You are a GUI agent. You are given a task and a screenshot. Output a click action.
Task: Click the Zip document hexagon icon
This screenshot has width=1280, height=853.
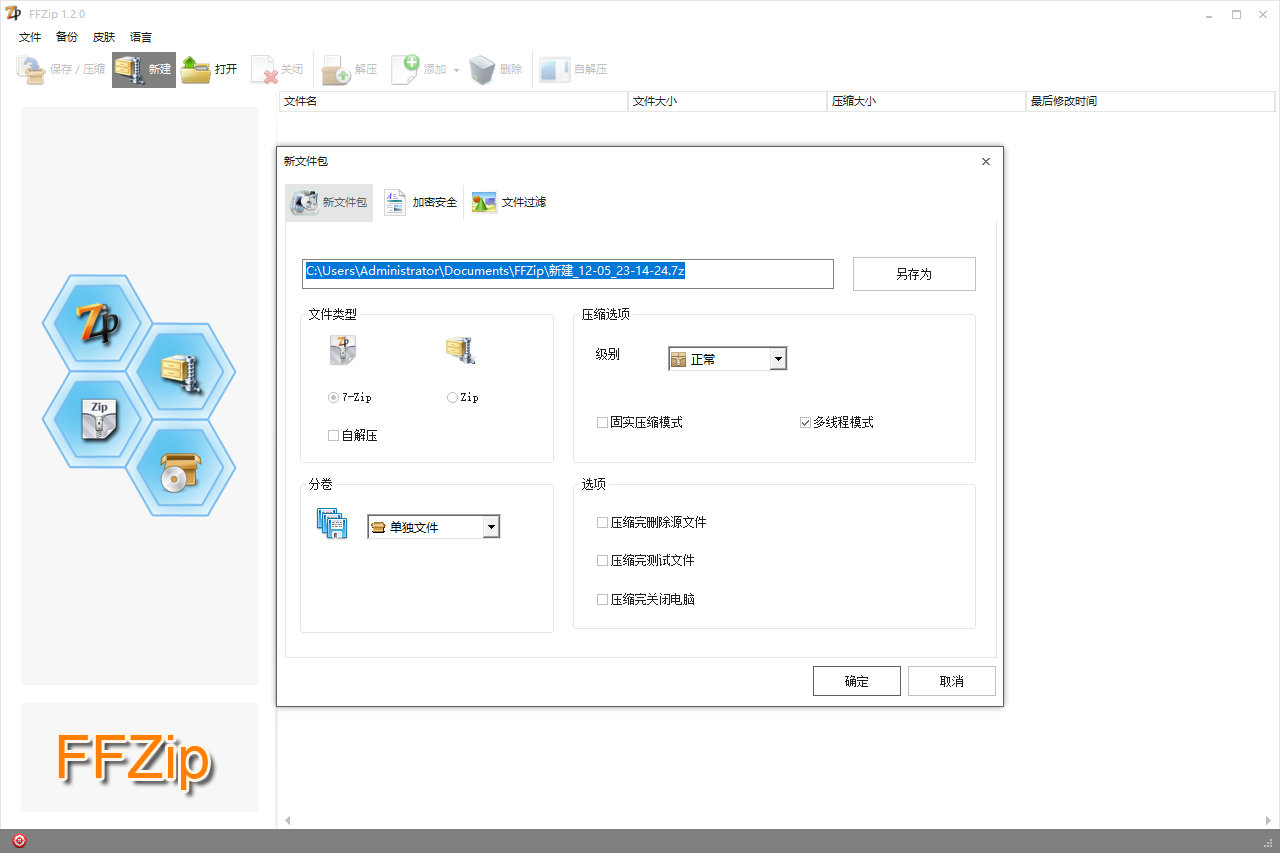click(x=98, y=419)
